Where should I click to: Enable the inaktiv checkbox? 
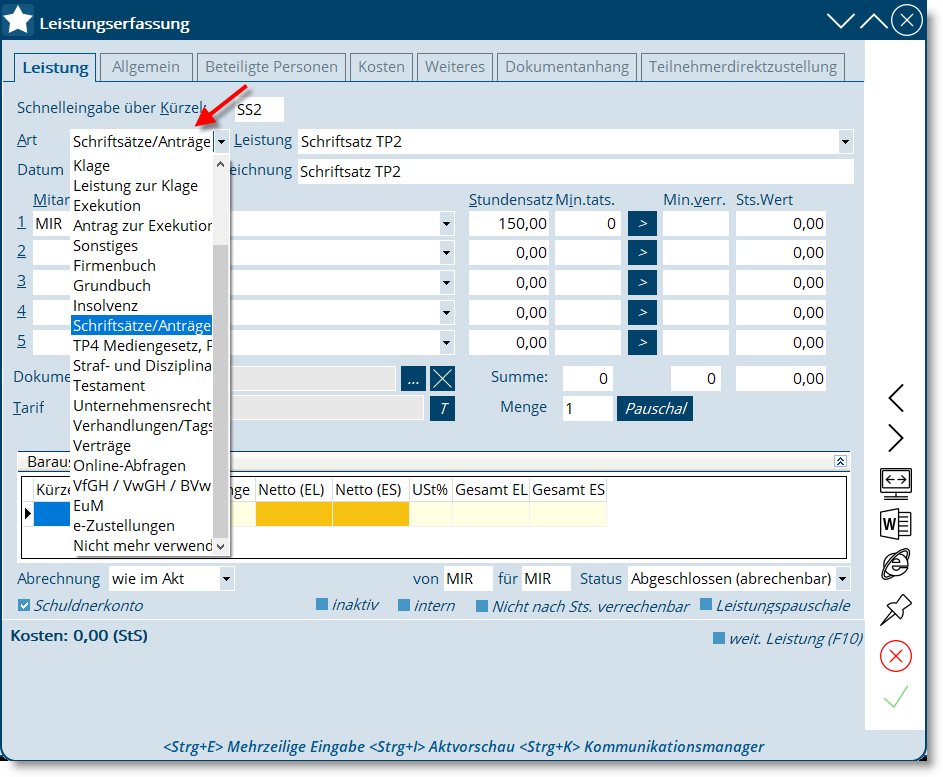point(322,606)
